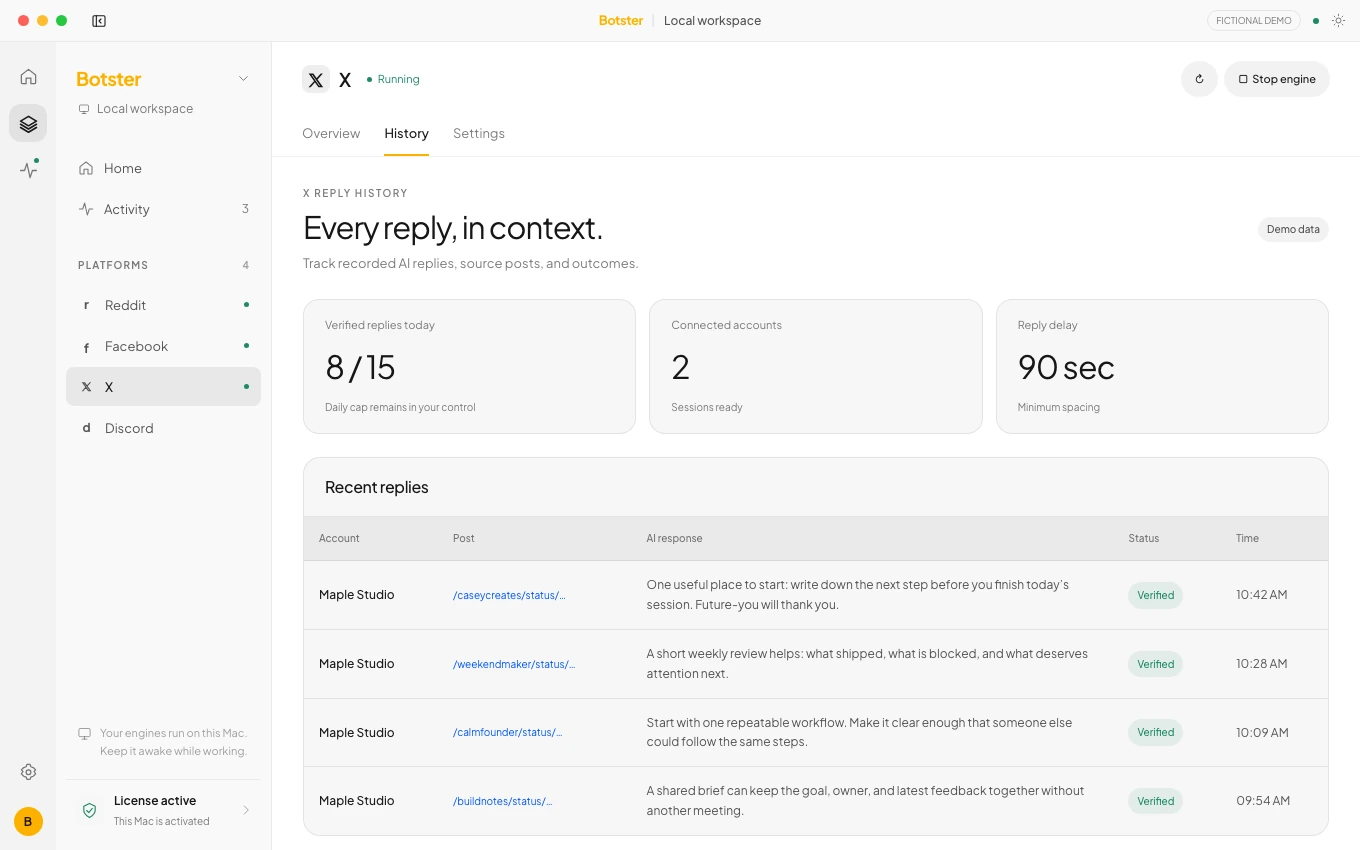1360x850 pixels.
Task: Stop the engine
Action: pos(1277,79)
